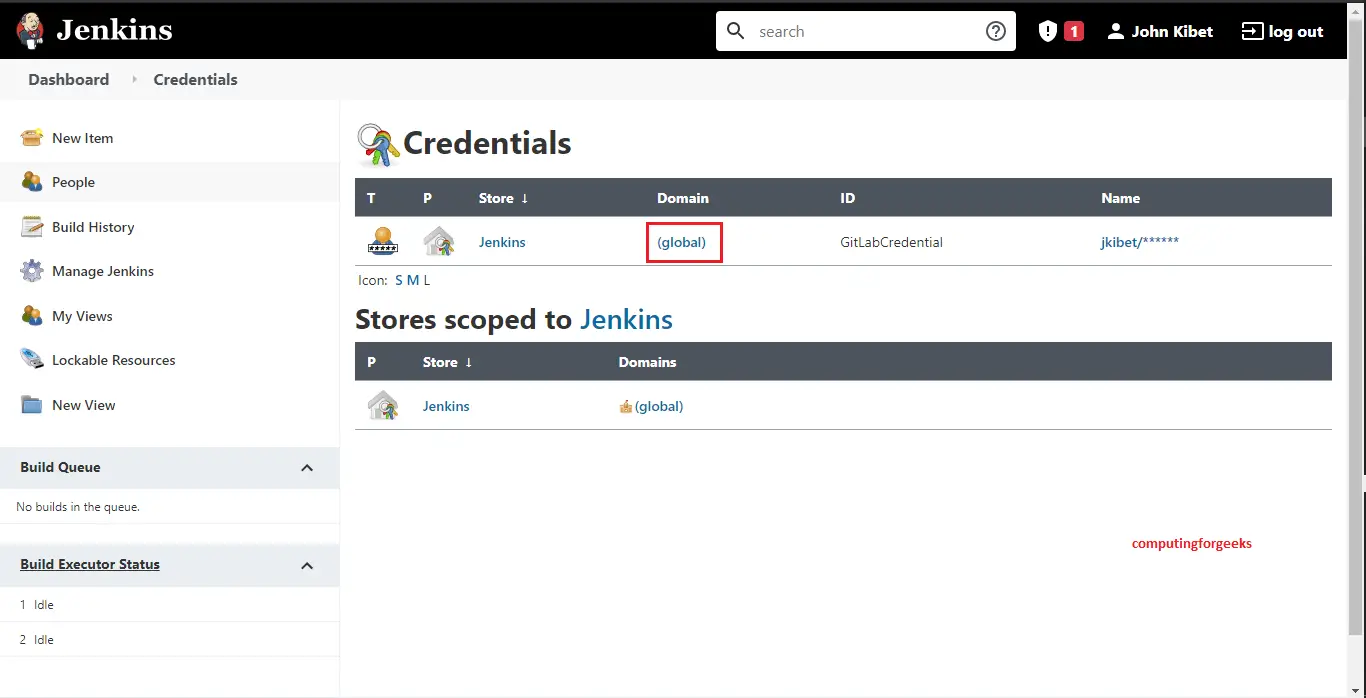
Task: Open the jkibet/****** credential link
Action: 1139,242
